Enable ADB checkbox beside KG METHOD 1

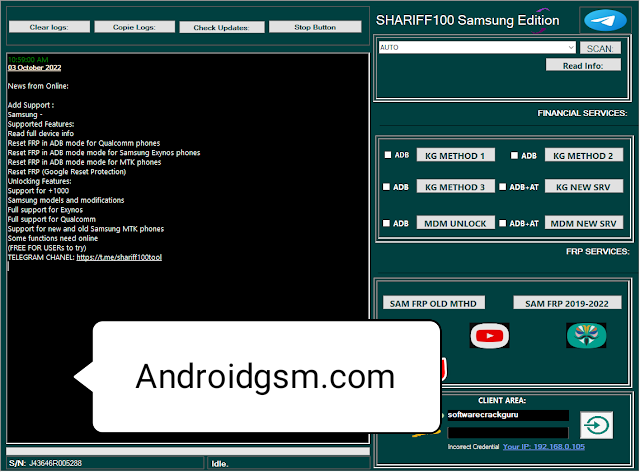tap(388, 155)
